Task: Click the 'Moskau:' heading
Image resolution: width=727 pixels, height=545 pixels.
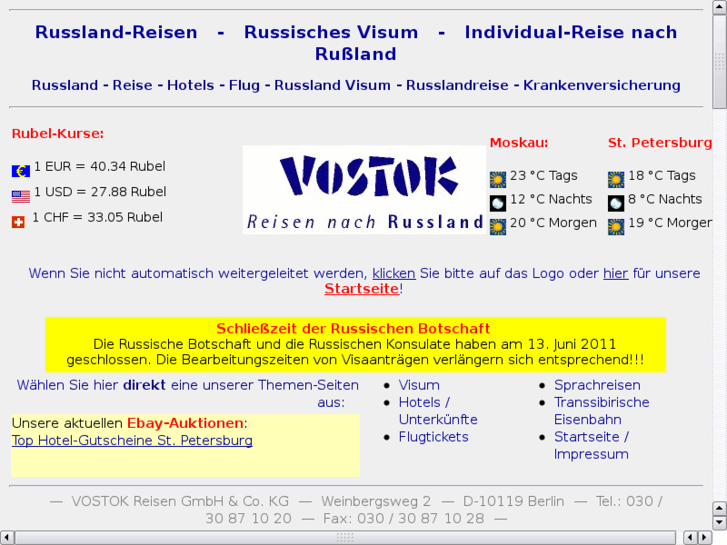Action: click(x=519, y=142)
